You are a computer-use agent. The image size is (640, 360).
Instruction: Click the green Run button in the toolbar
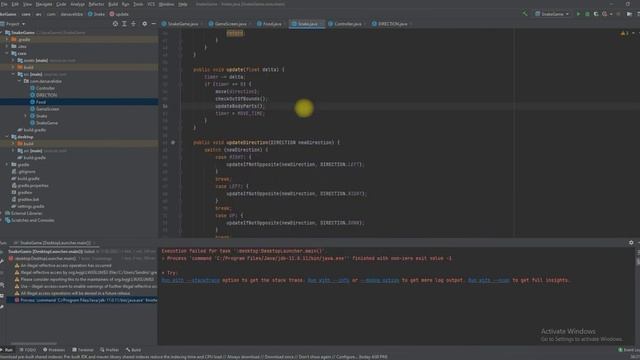click(578, 14)
